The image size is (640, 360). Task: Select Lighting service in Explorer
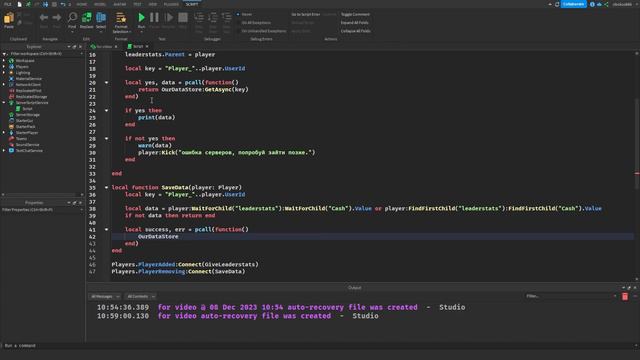[x=23, y=73]
